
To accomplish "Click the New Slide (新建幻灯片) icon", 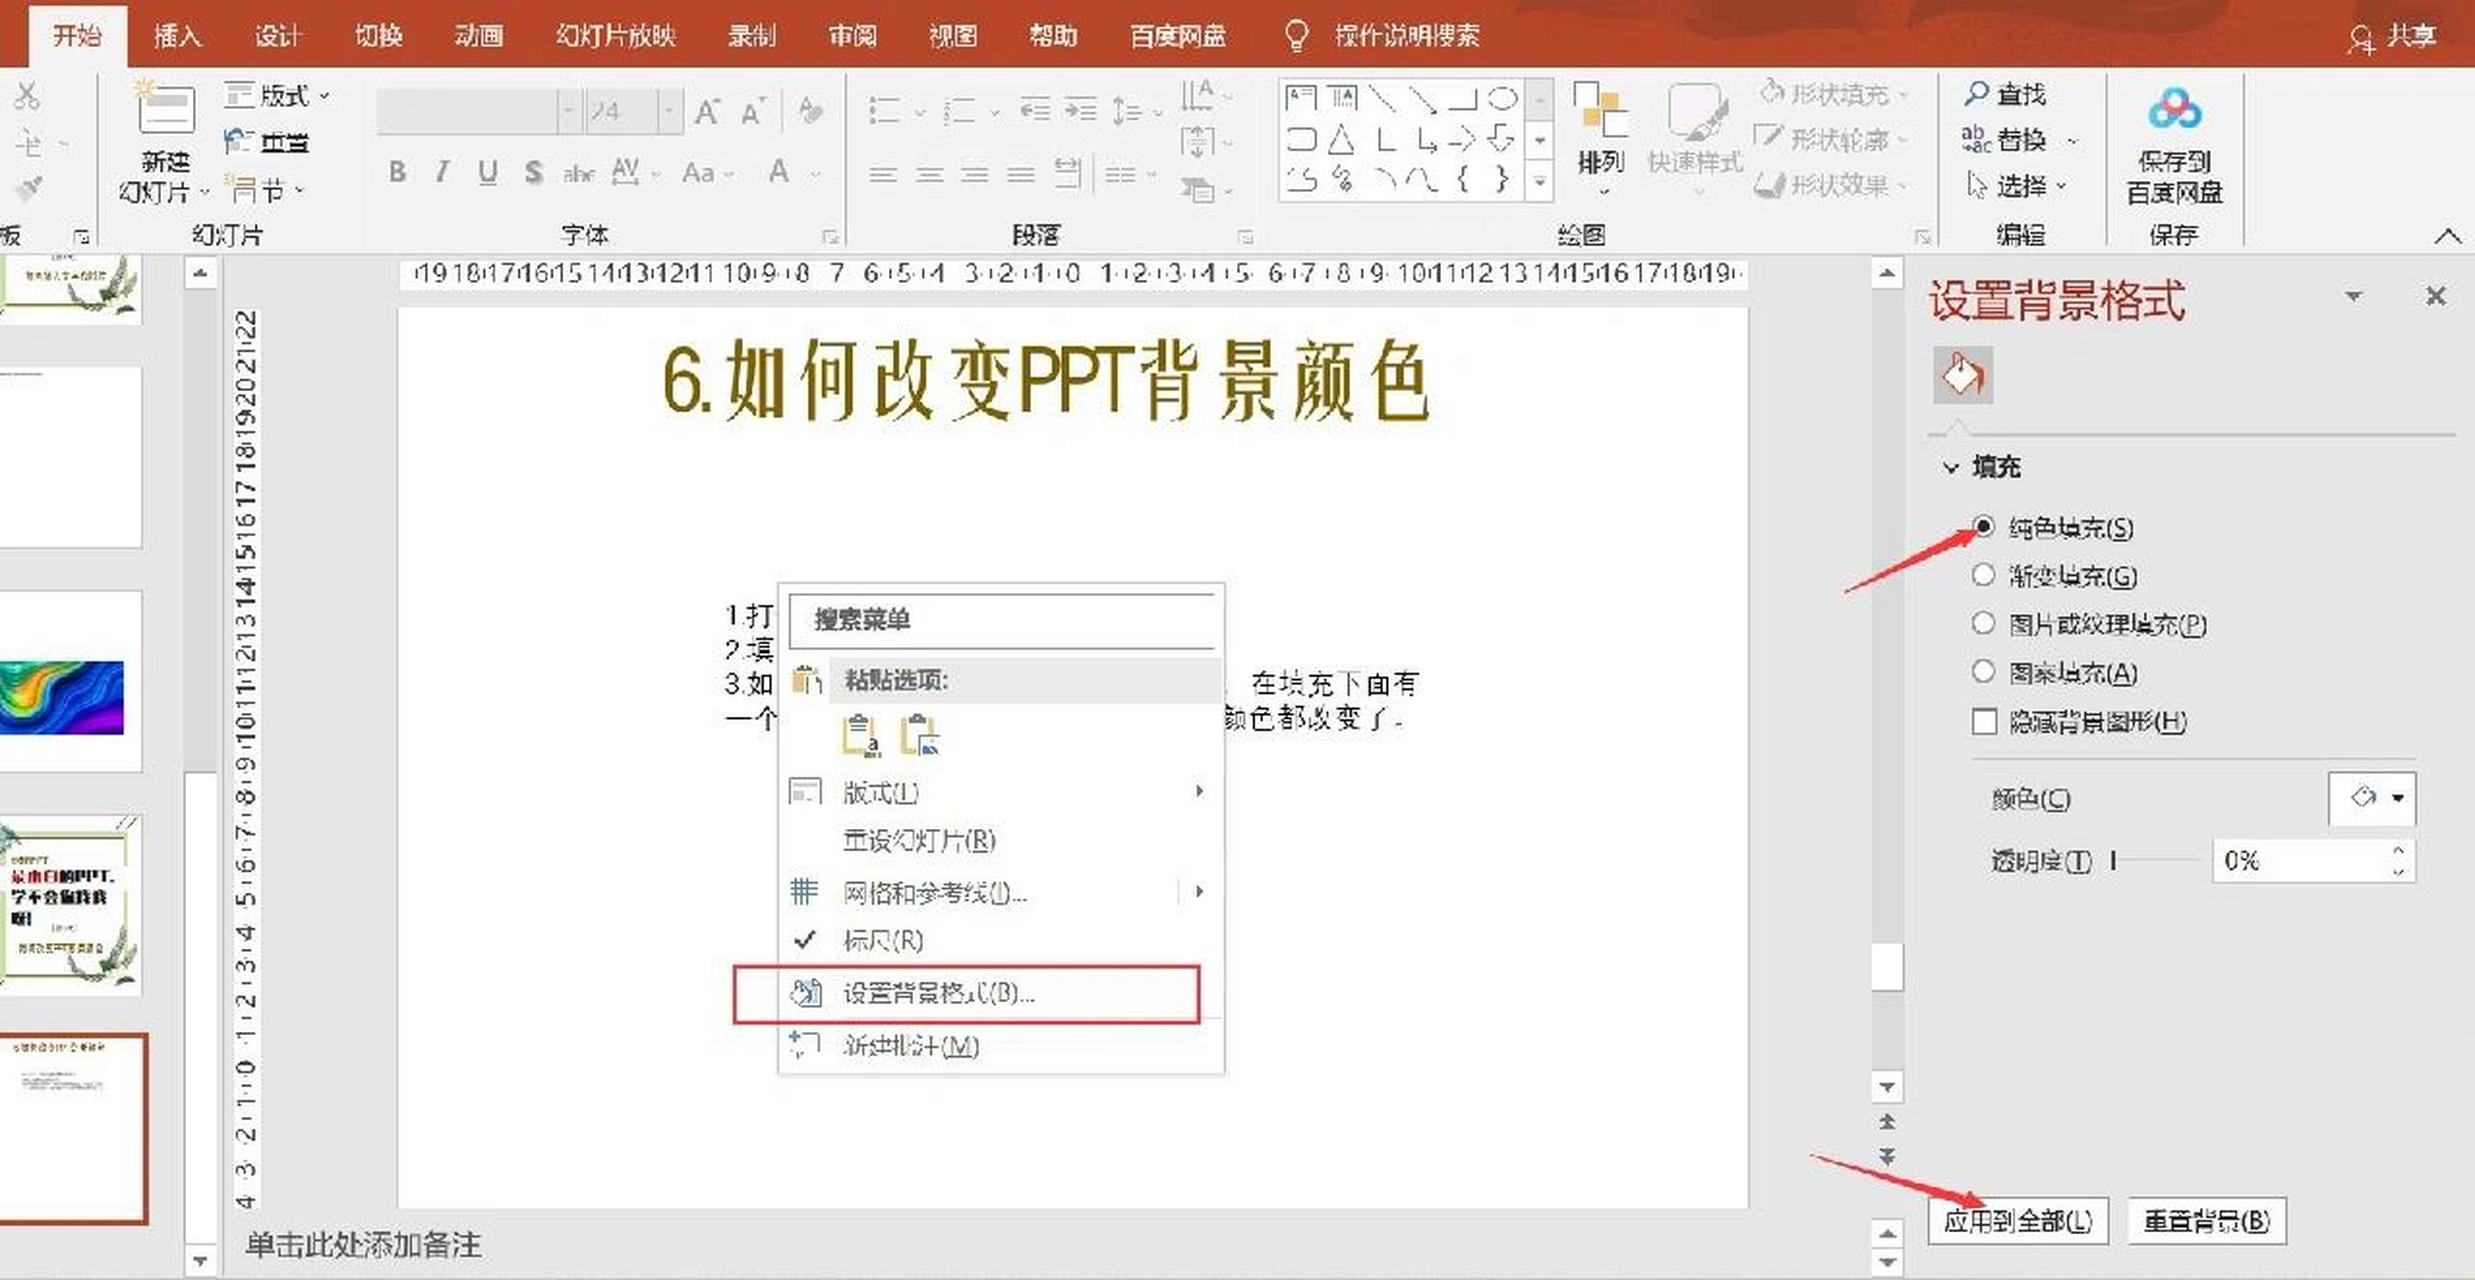I will 165,108.
